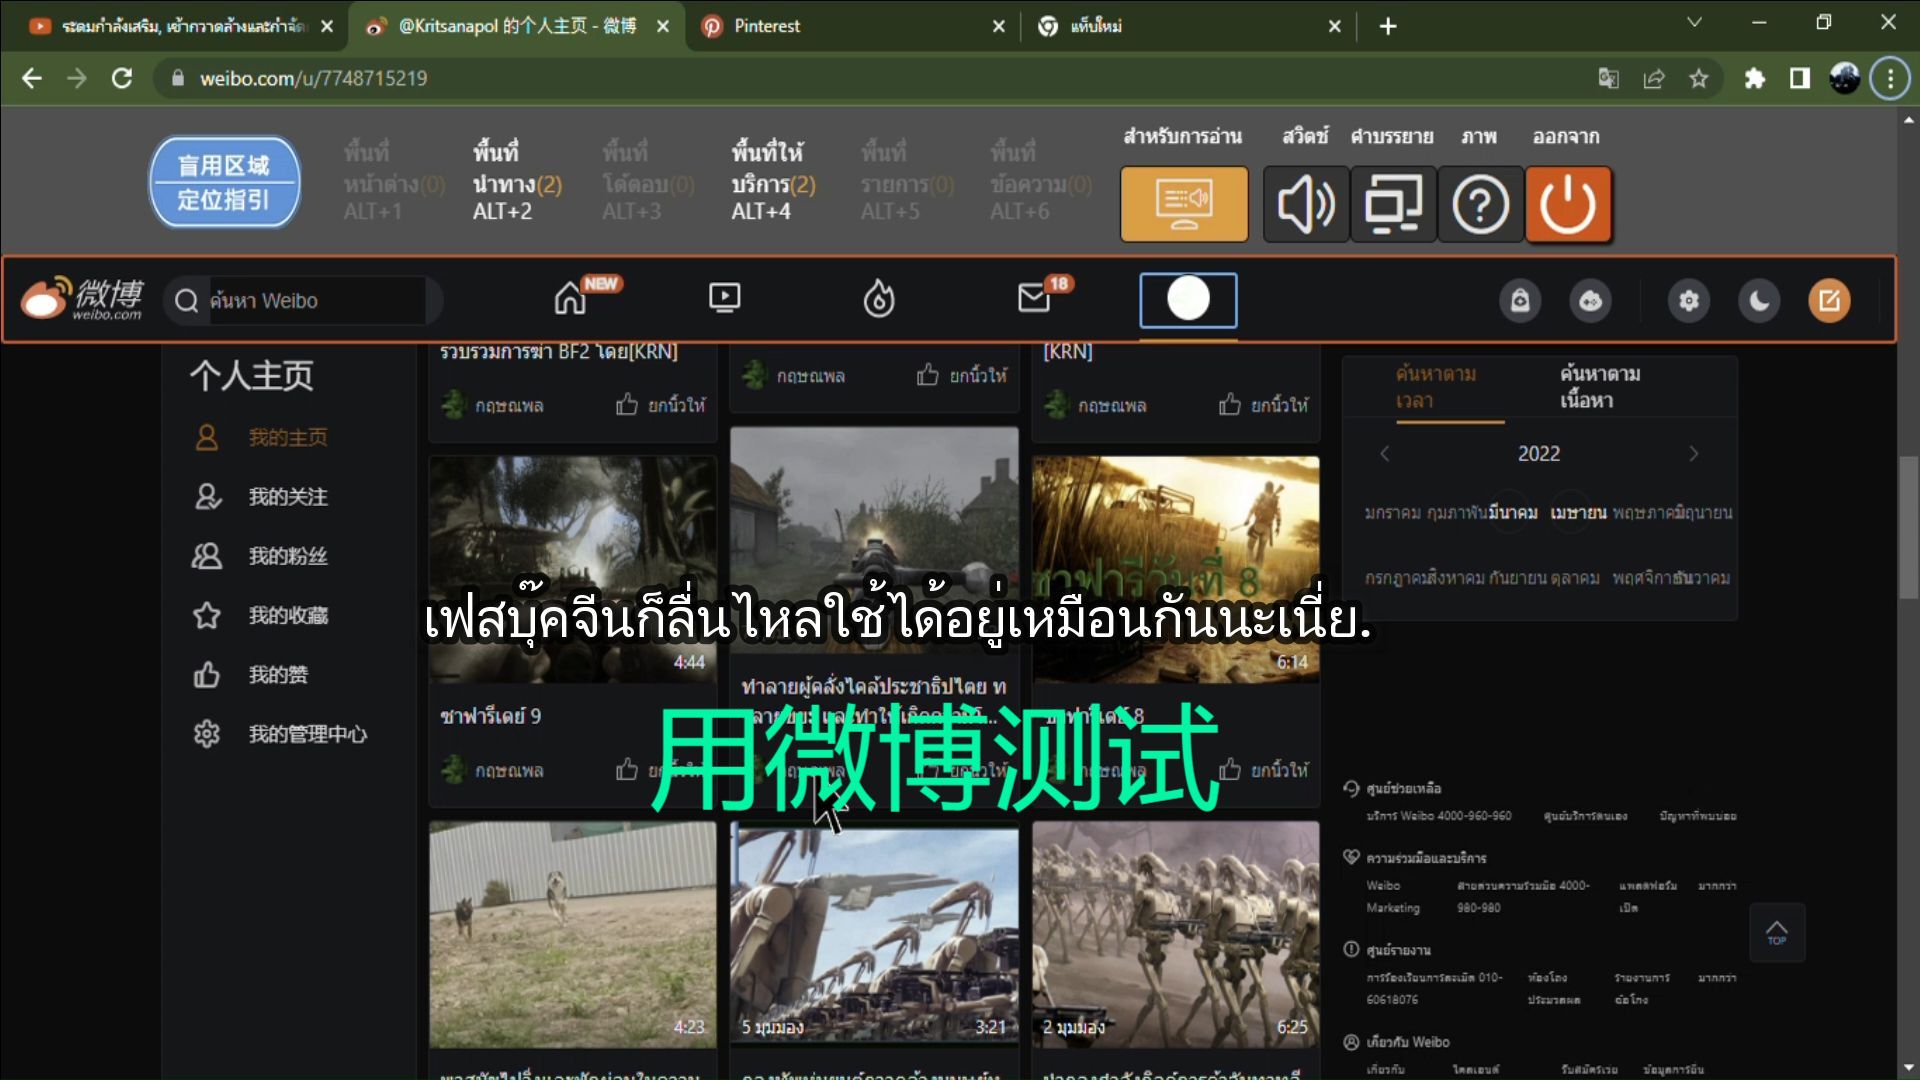Screen dimensions: 1920x1080
Task: Open the messages envelope with 18 badge
Action: point(1034,298)
